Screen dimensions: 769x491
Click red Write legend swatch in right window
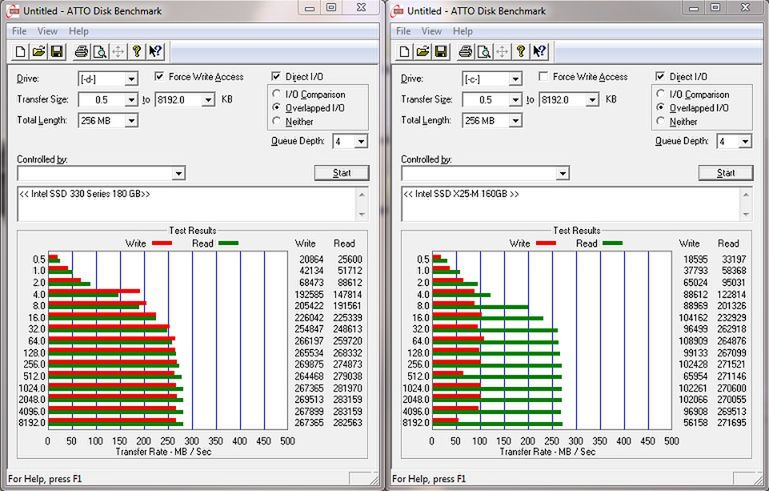coord(546,243)
